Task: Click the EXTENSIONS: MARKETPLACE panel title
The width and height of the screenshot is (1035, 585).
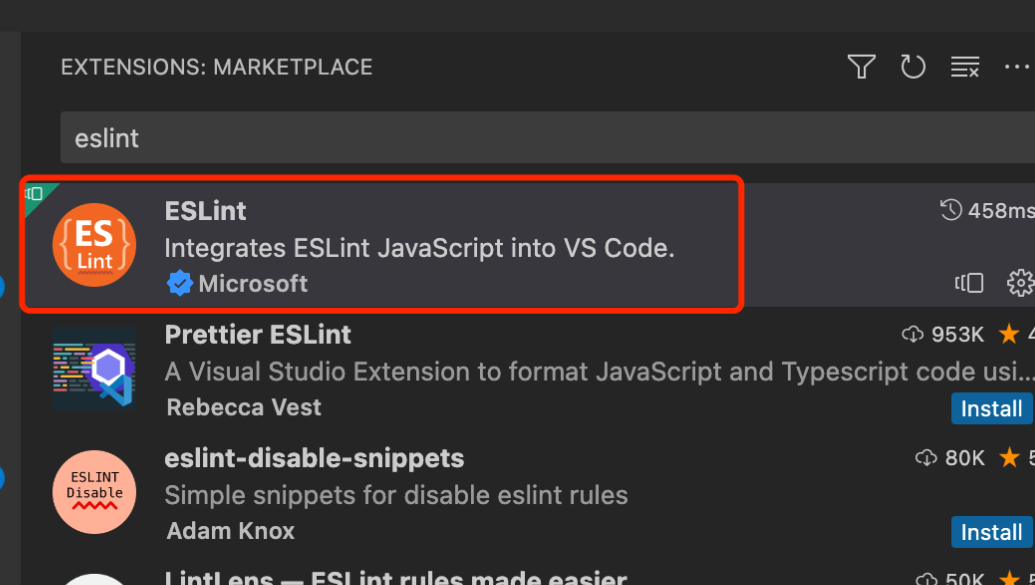Action: (217, 67)
